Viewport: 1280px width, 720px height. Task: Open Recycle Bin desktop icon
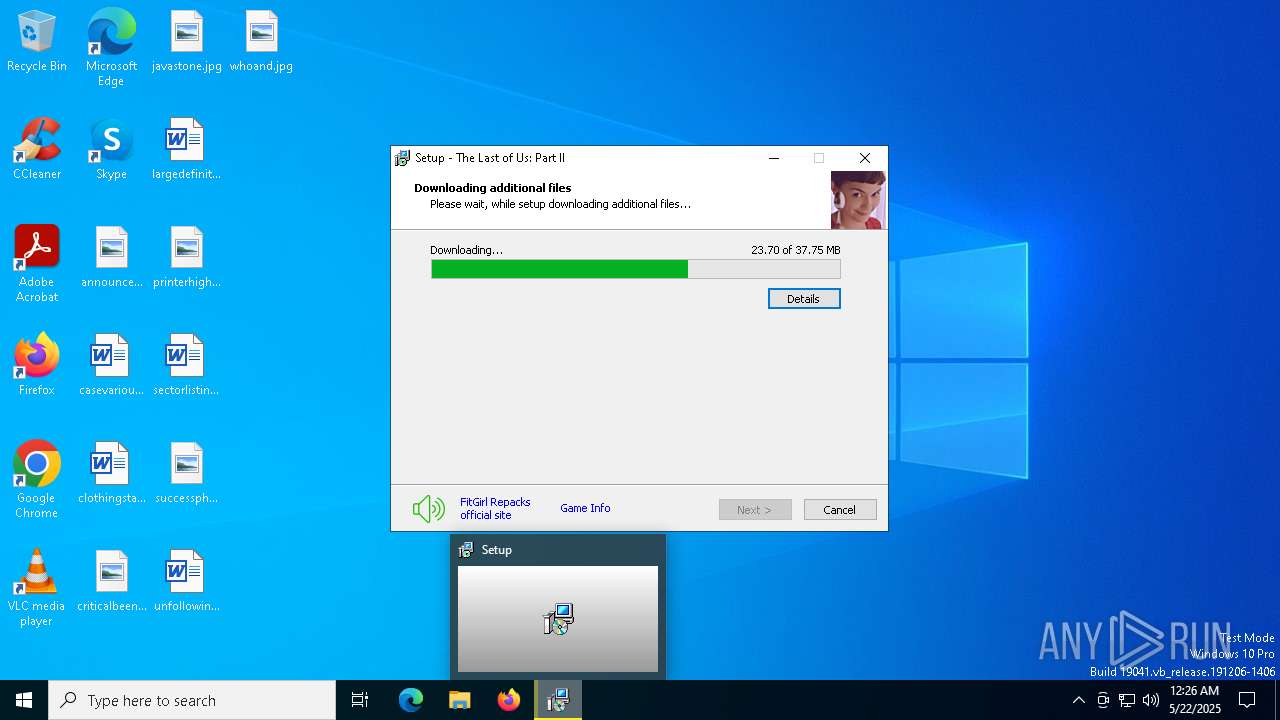[37, 42]
